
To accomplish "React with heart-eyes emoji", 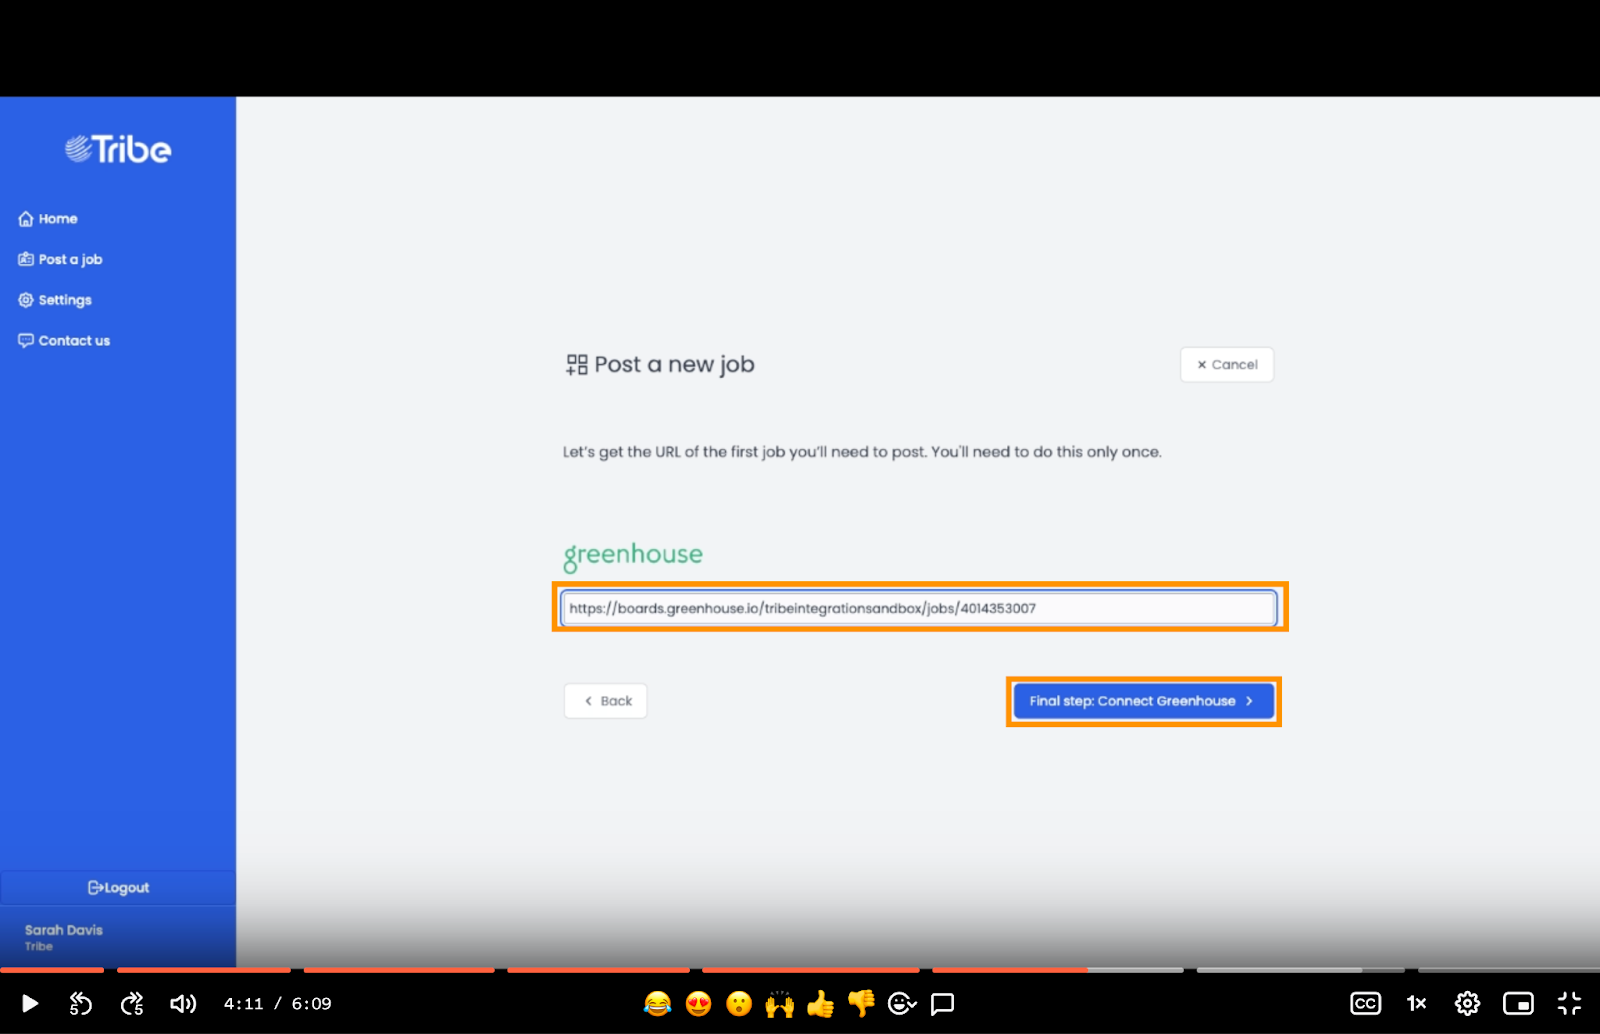I will pos(698,1003).
